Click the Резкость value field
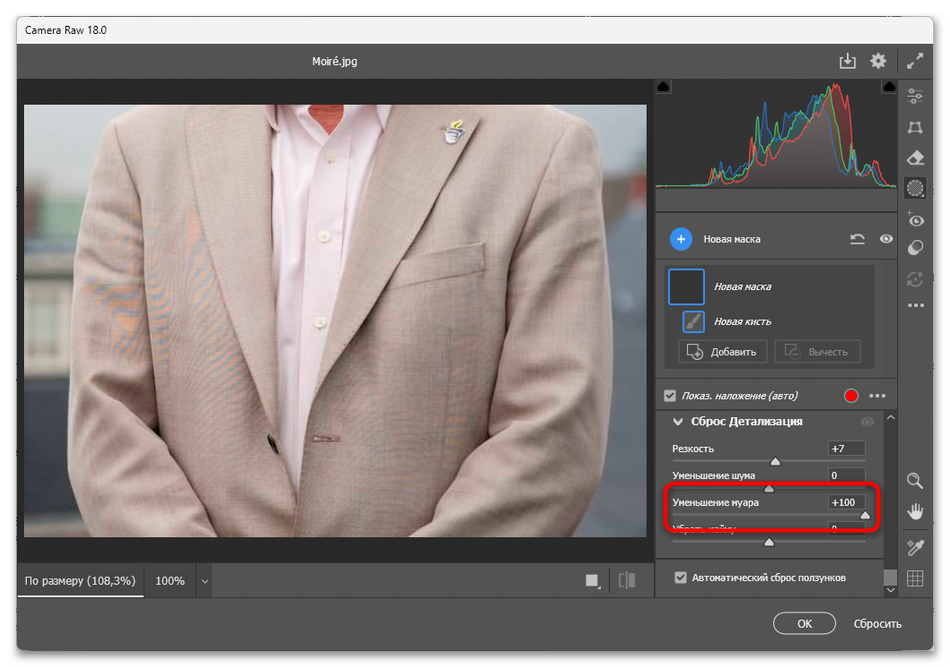Viewport: 950px width, 667px height. 846,449
